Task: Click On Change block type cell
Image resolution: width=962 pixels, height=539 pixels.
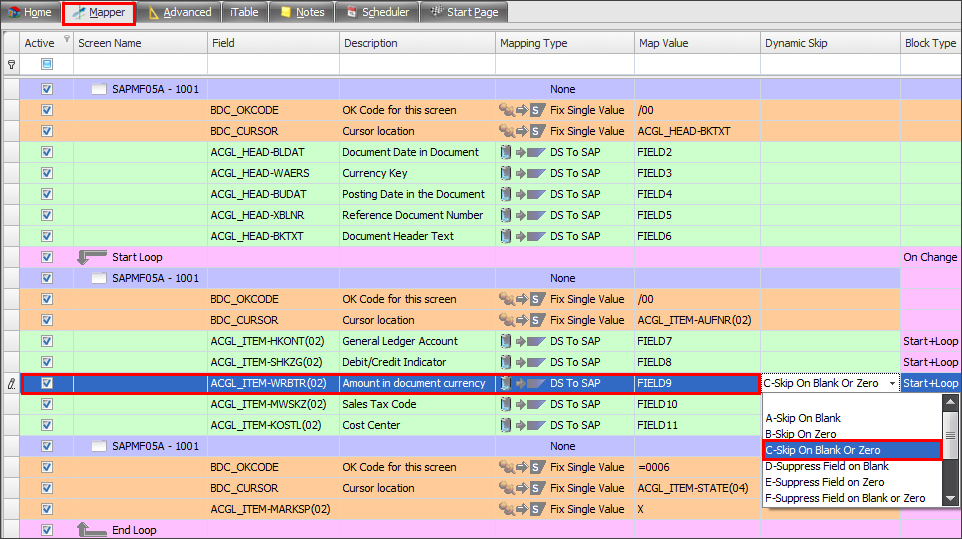Action: point(930,257)
